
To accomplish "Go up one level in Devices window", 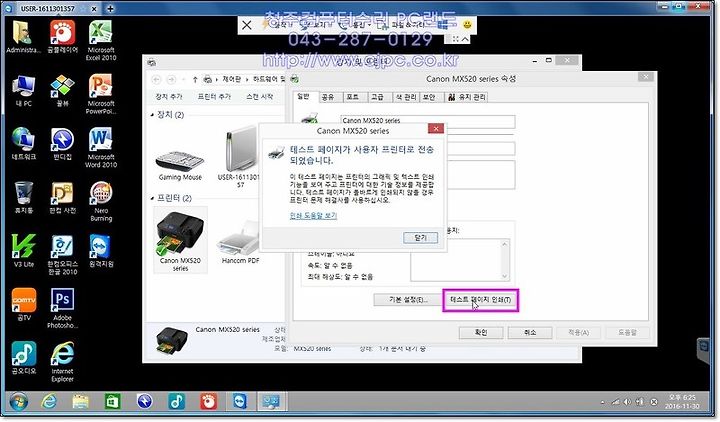I will pyautogui.click(x=195, y=79).
